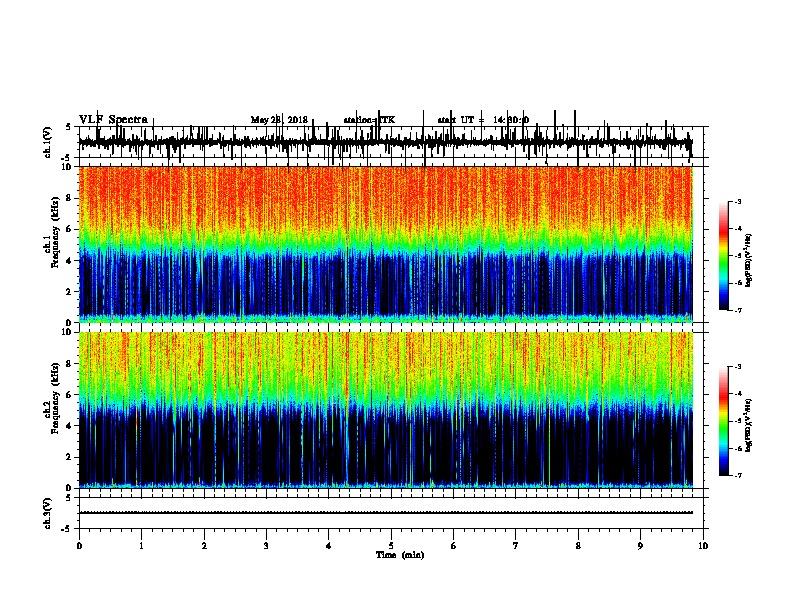Click time axis tick label 5
This screenshot has width=792, height=612.
point(391,546)
